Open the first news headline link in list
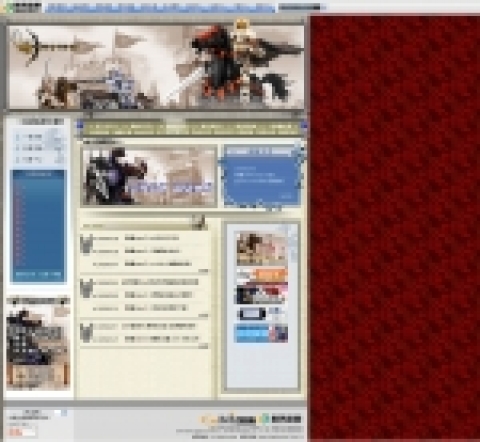This screenshot has height=442, width=480. click(152, 238)
